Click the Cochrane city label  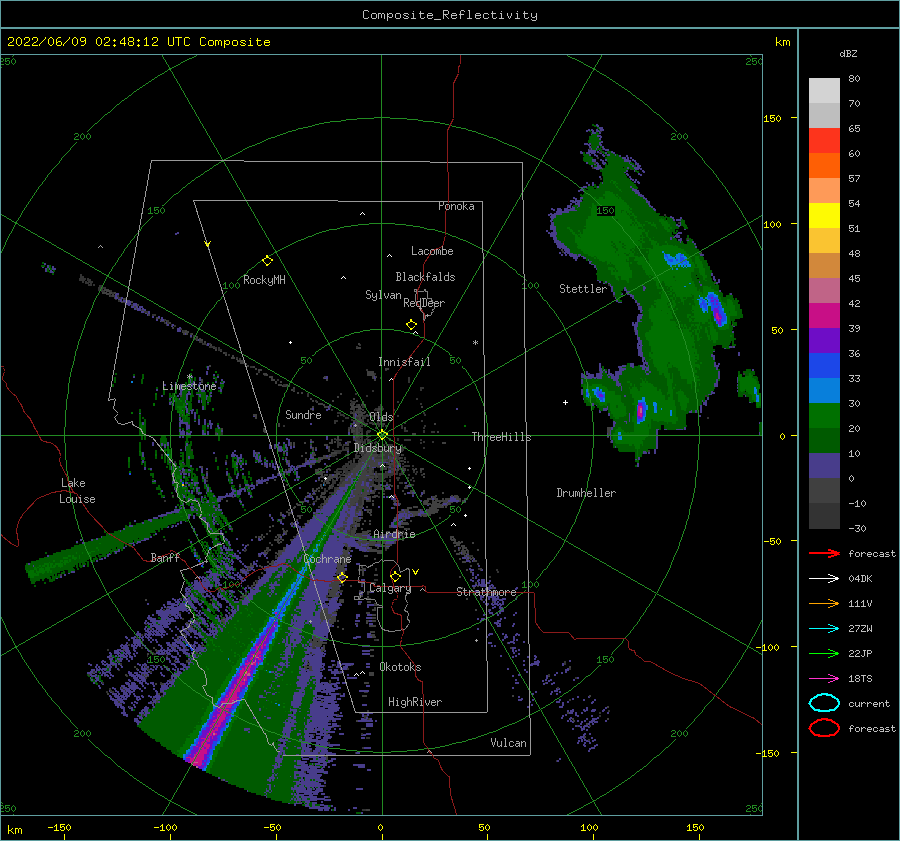pyautogui.click(x=327, y=559)
